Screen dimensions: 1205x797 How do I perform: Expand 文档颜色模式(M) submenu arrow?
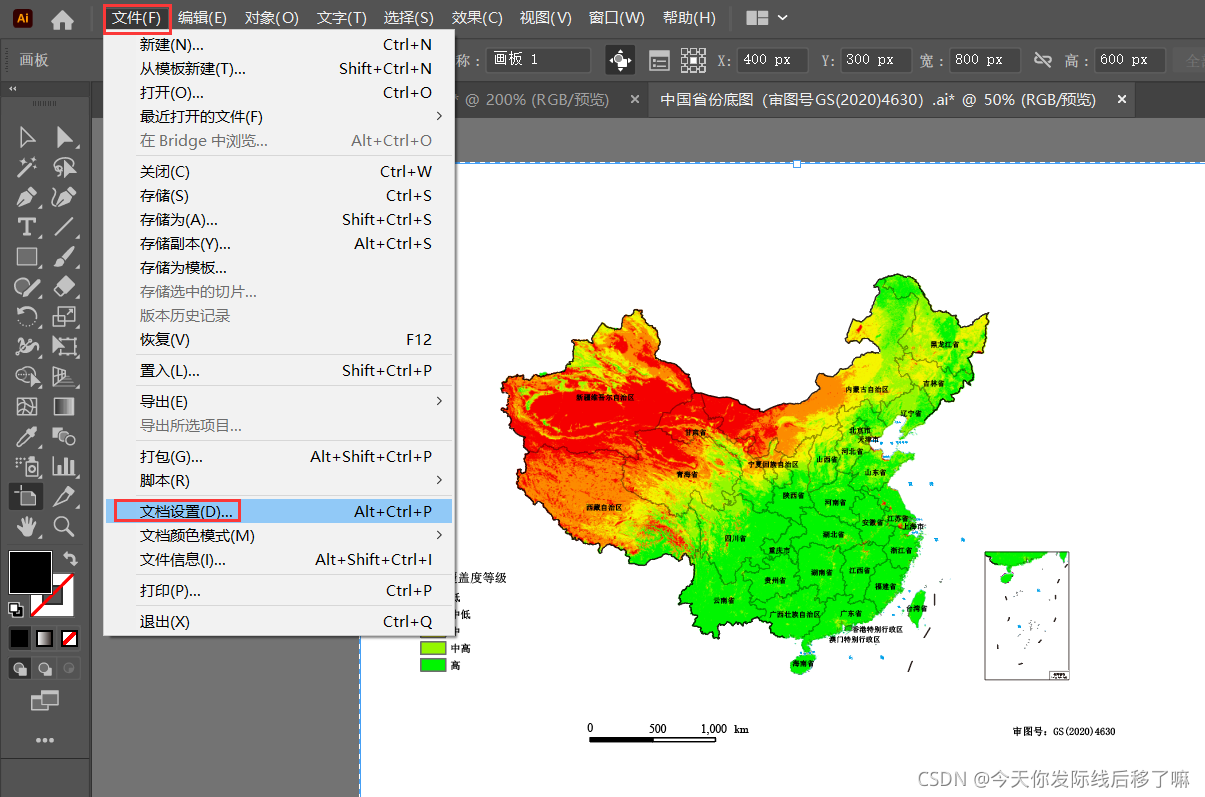click(440, 535)
